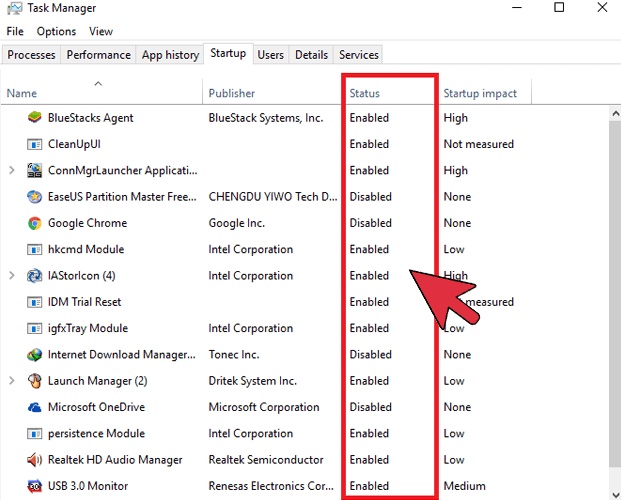621x500 pixels.
Task: Click the IDM Trial Reset icon
Action: [x=34, y=302]
